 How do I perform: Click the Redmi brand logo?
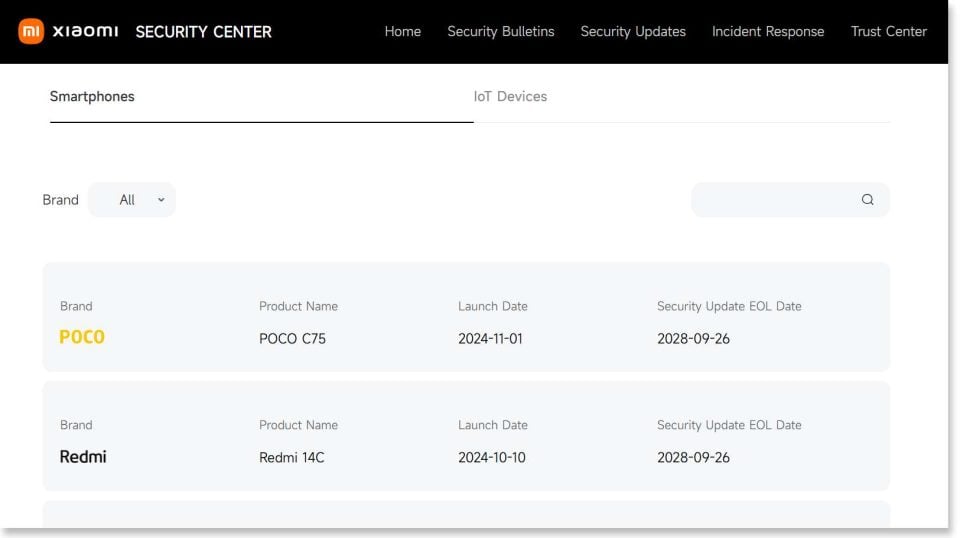click(83, 457)
